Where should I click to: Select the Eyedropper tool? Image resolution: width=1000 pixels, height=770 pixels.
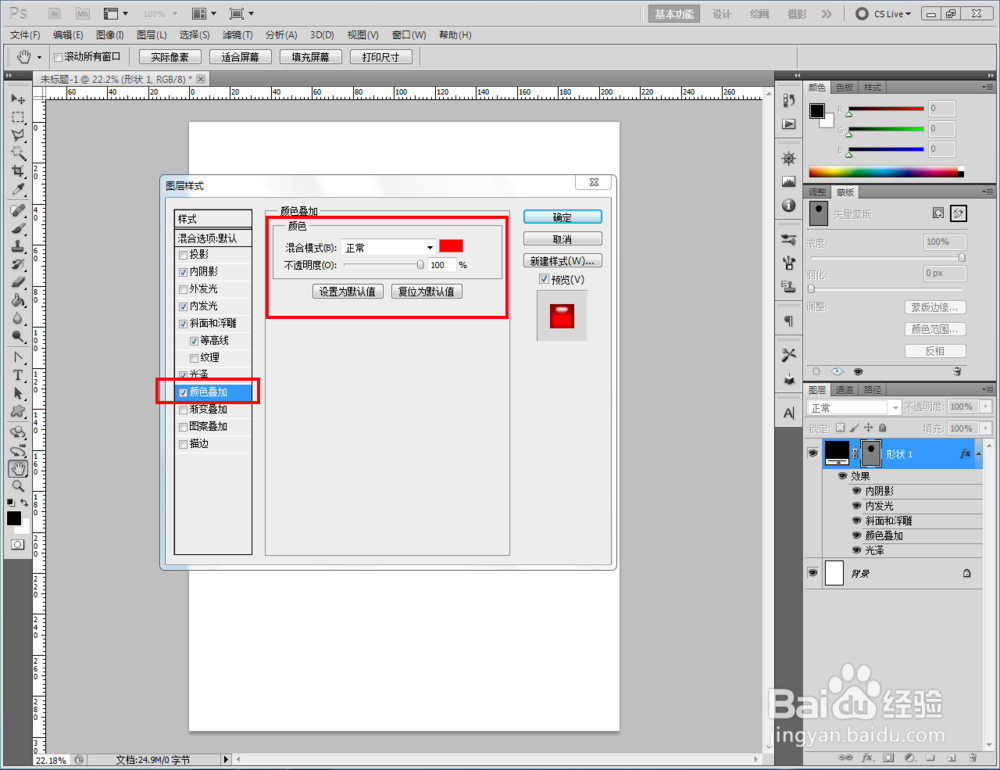(18, 189)
